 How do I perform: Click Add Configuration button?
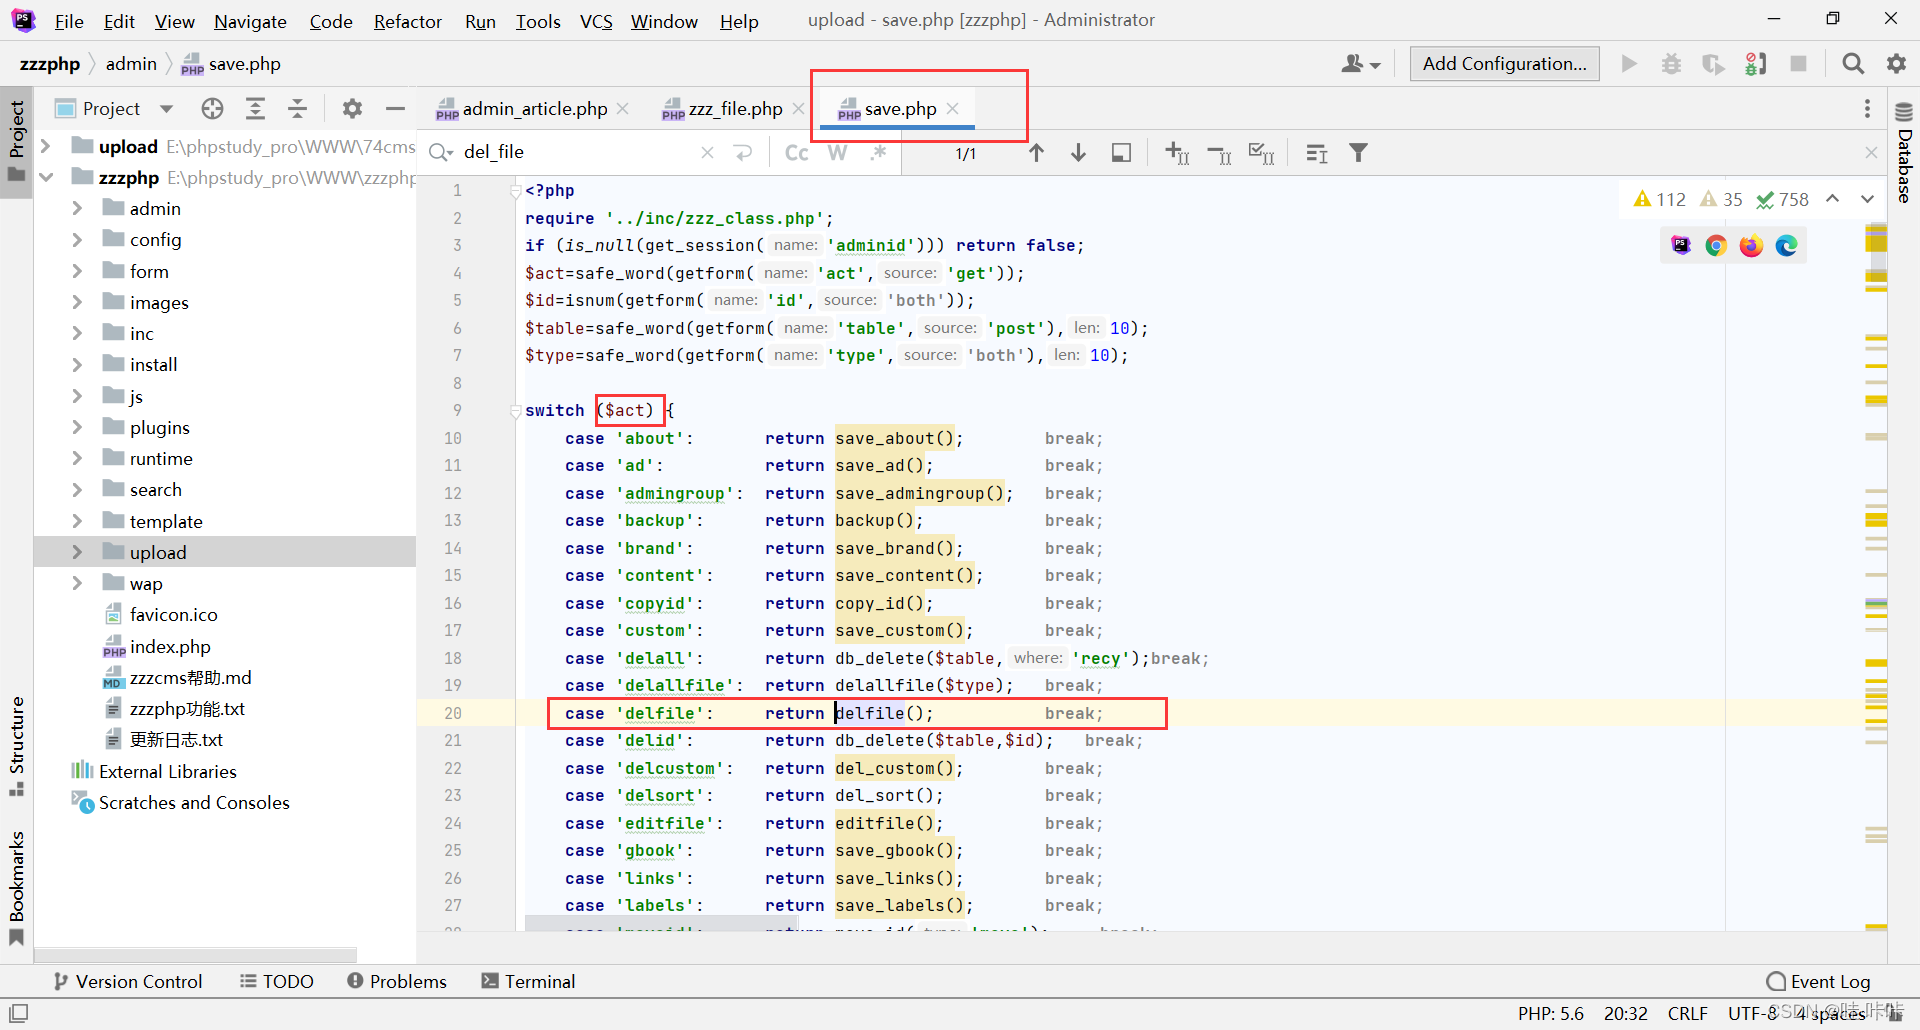tap(1504, 64)
